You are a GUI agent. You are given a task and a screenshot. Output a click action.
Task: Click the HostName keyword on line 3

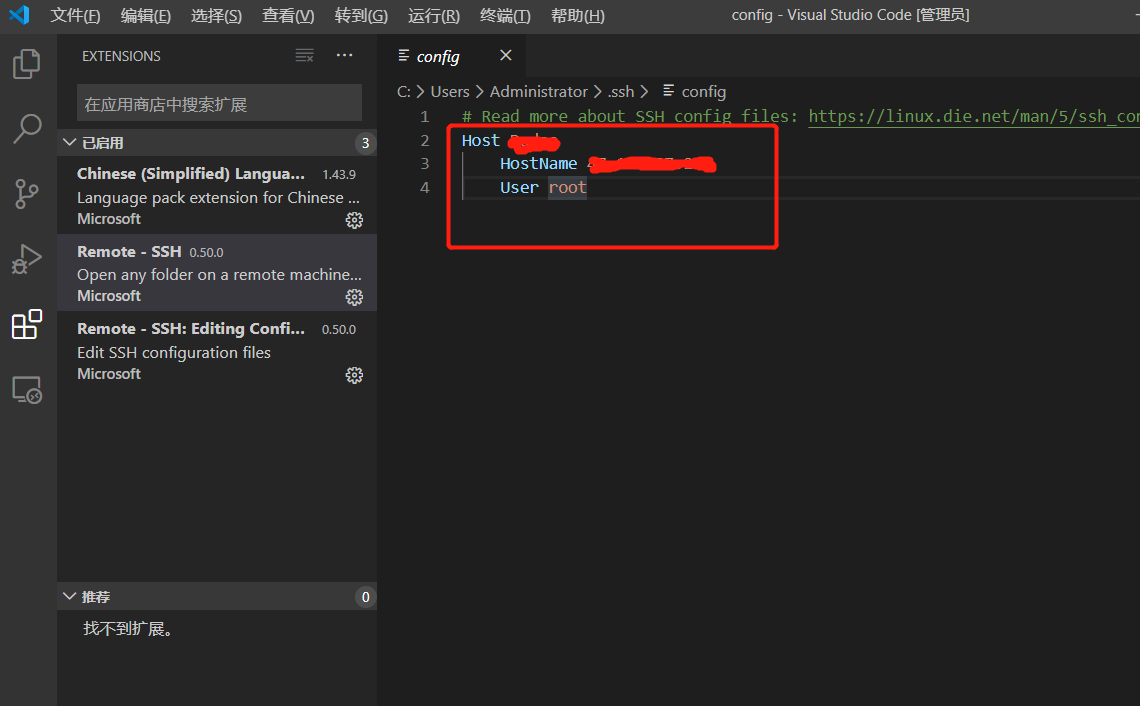tap(538, 164)
